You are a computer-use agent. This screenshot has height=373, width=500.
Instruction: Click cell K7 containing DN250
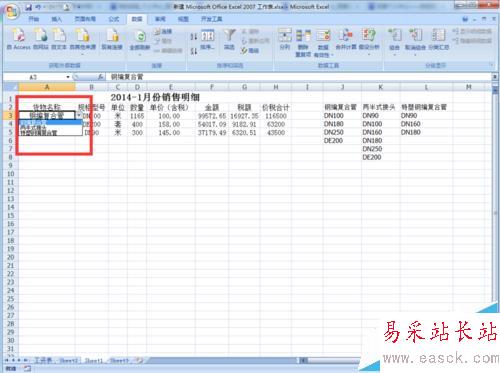(x=381, y=149)
